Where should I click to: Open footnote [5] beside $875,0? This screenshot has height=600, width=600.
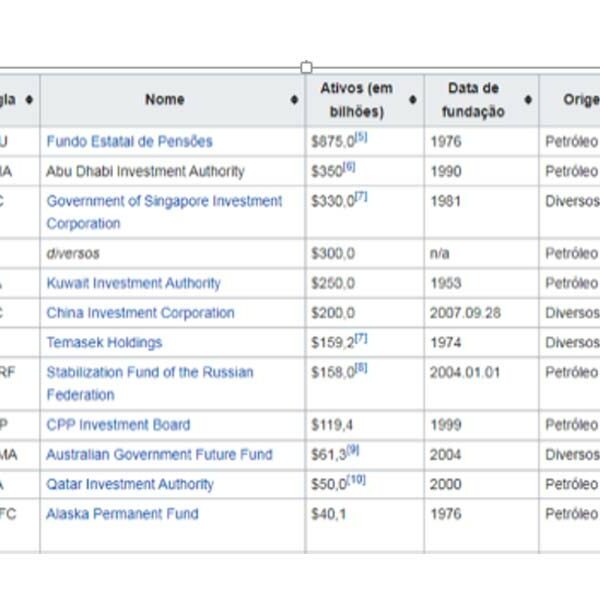(361, 137)
